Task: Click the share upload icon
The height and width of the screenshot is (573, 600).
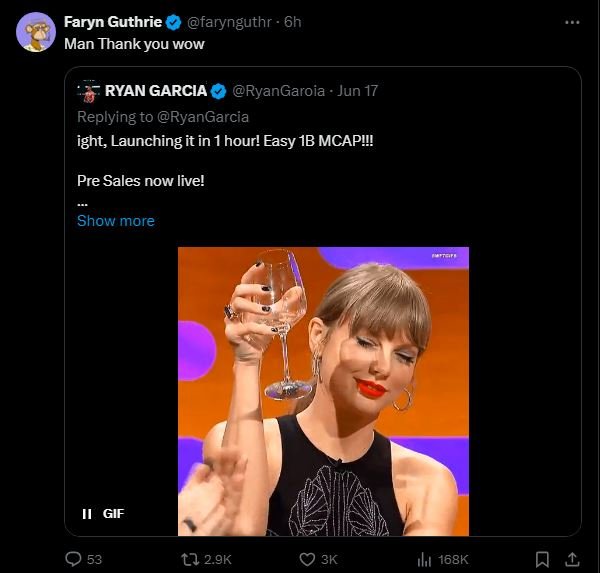Action: click(x=572, y=558)
